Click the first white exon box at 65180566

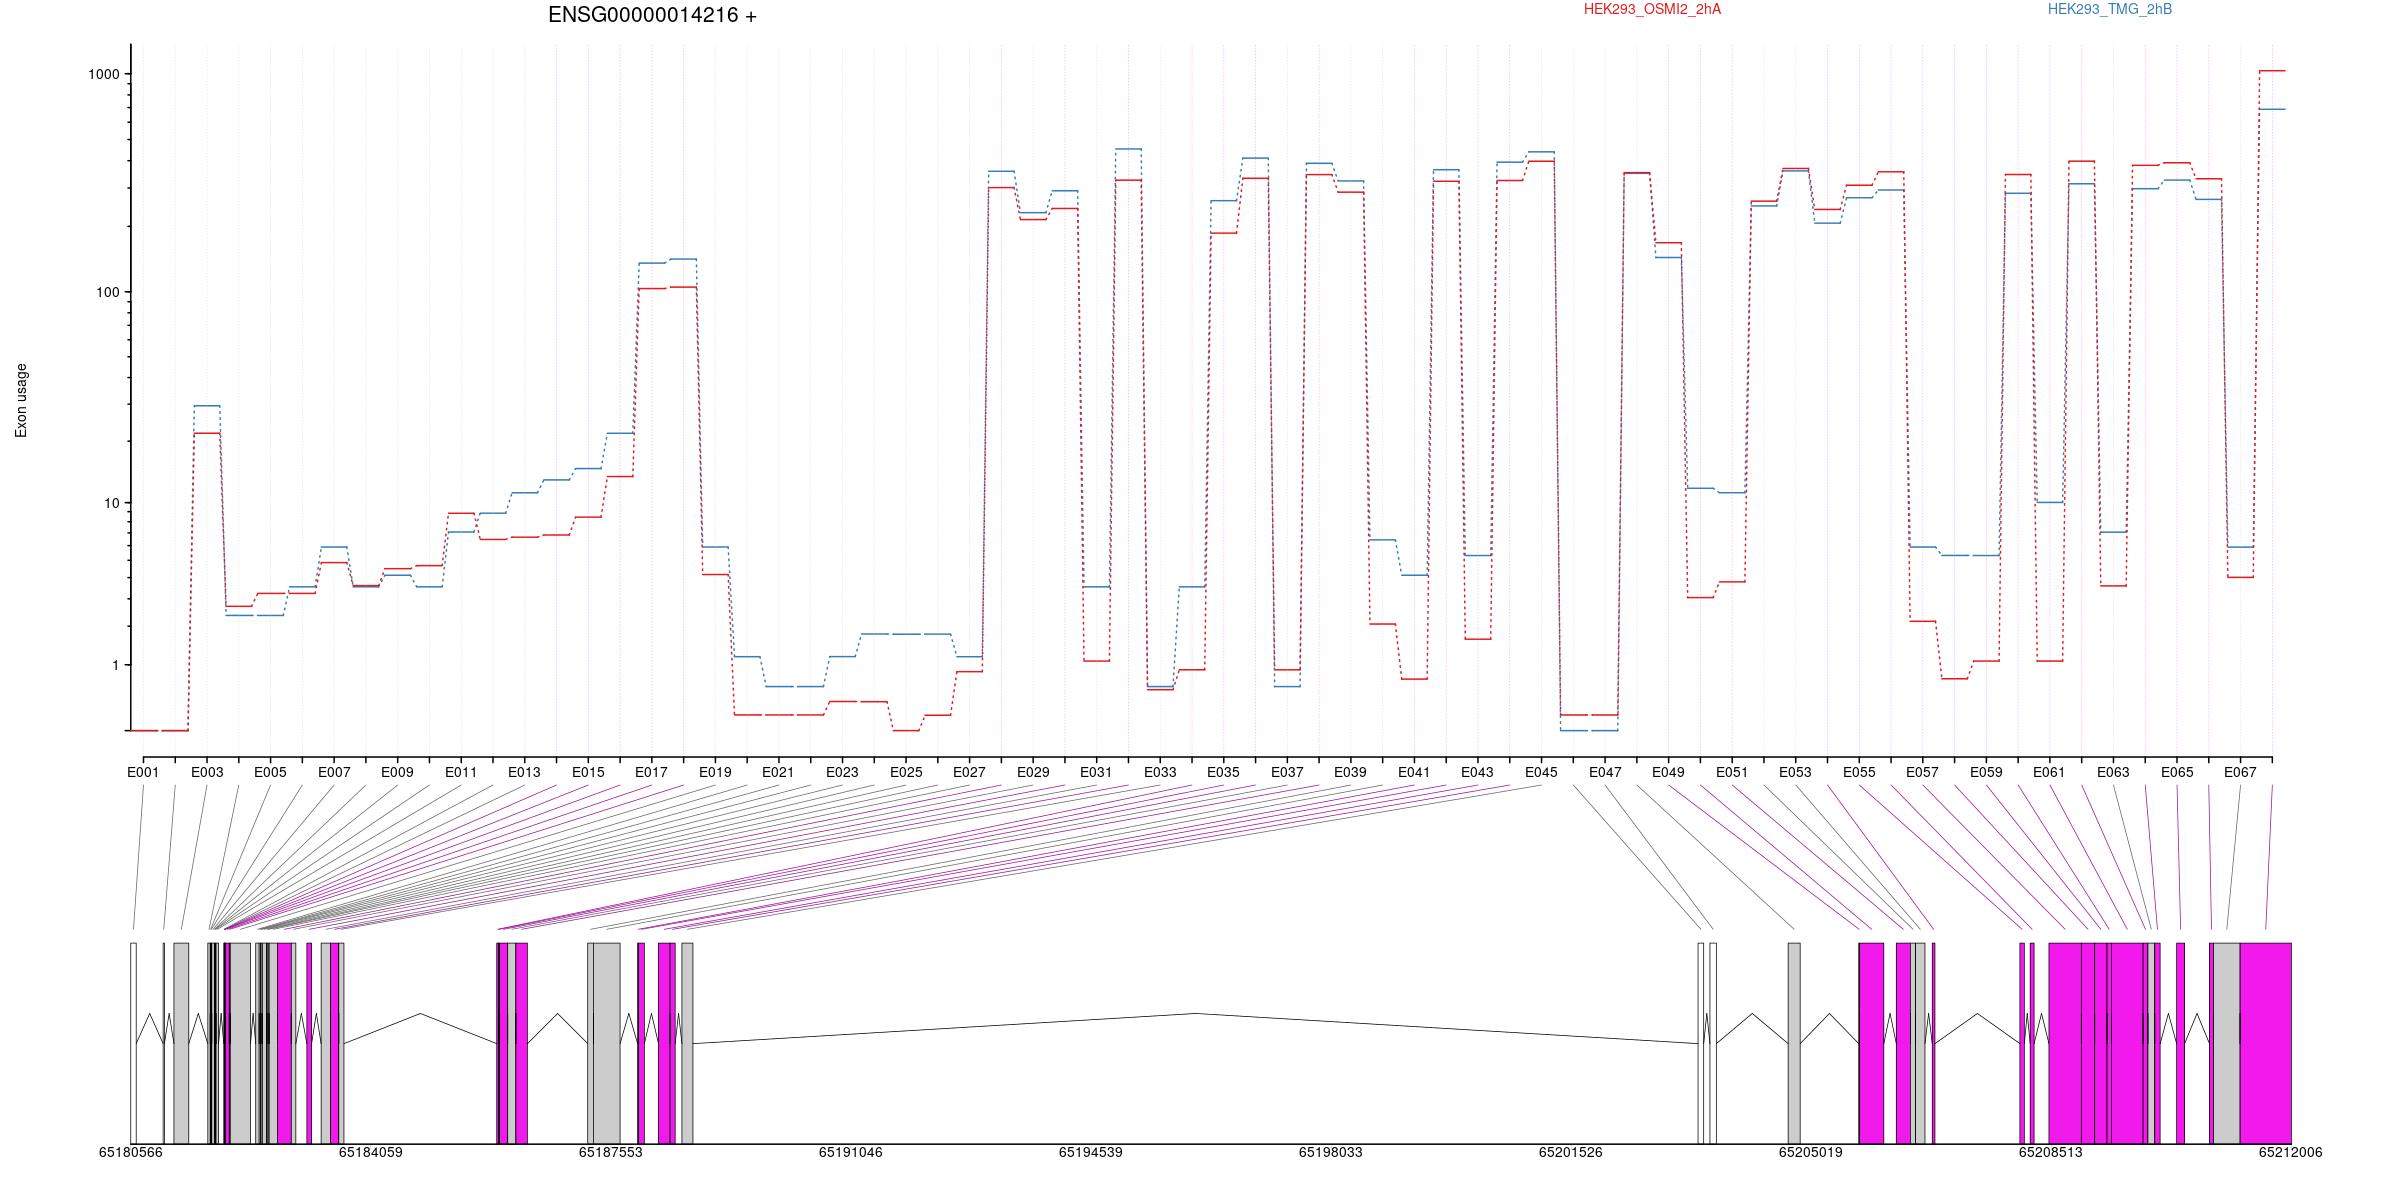tap(134, 1043)
